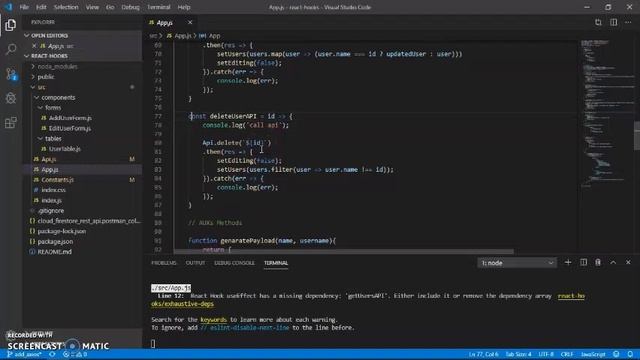Change indentation via 'Tab Size: 4'
Image resolution: width=640 pixels, height=360 pixels.
tap(518, 354)
